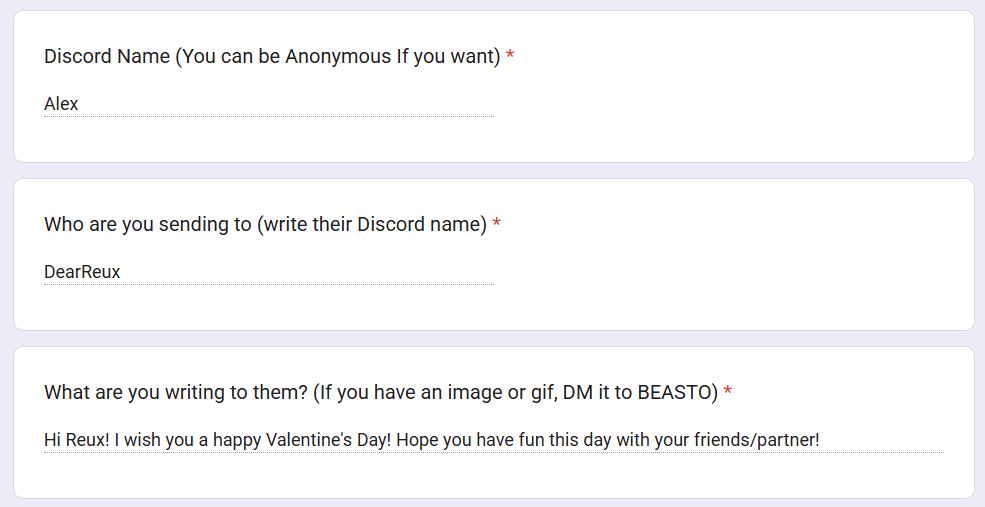985x507 pixels.
Task: Click "Hi Reux!" at the message start
Action: click(x=69, y=440)
